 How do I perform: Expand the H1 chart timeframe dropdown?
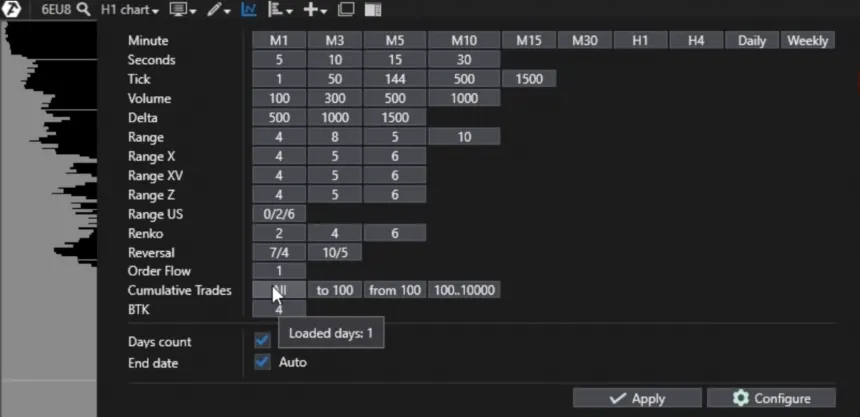pos(129,10)
